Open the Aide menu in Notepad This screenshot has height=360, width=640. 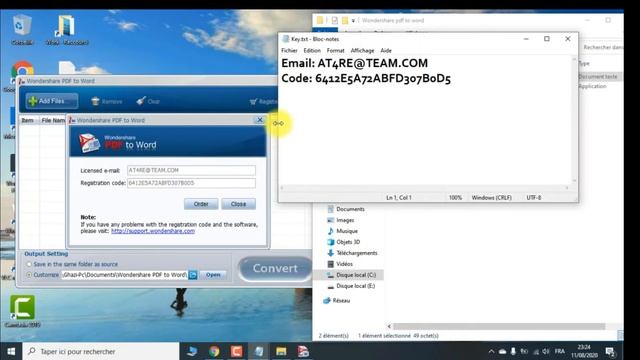[386, 51]
